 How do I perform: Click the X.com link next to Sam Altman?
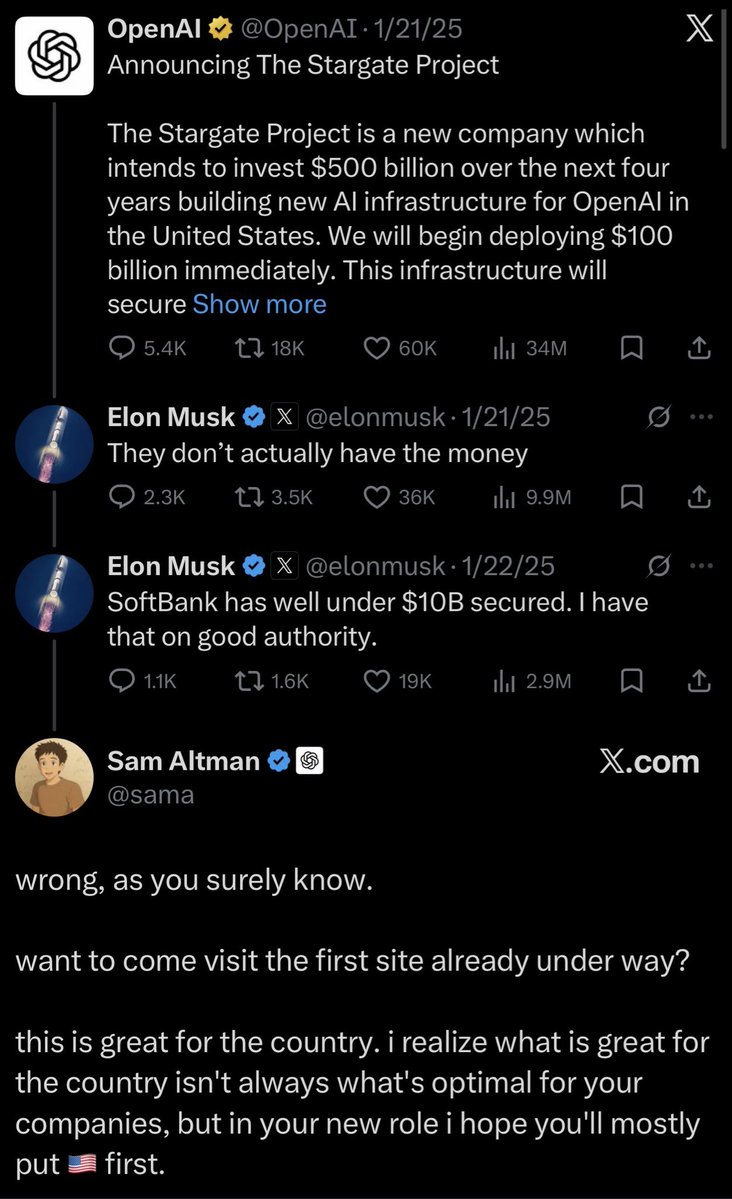(x=651, y=761)
